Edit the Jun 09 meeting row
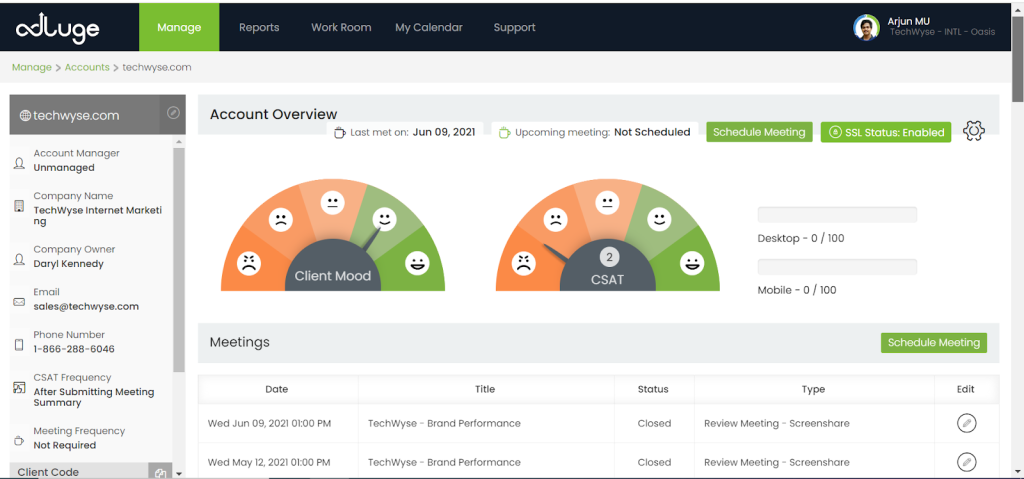This screenshot has width=1024, height=479. pyautogui.click(x=965, y=423)
